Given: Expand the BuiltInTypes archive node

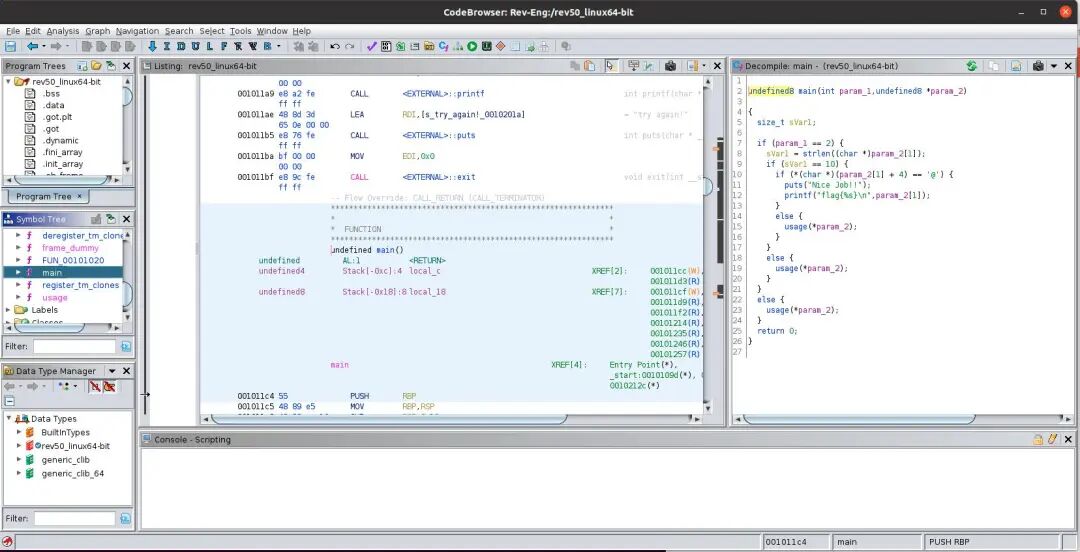Looking at the screenshot, I should click(x=18, y=432).
